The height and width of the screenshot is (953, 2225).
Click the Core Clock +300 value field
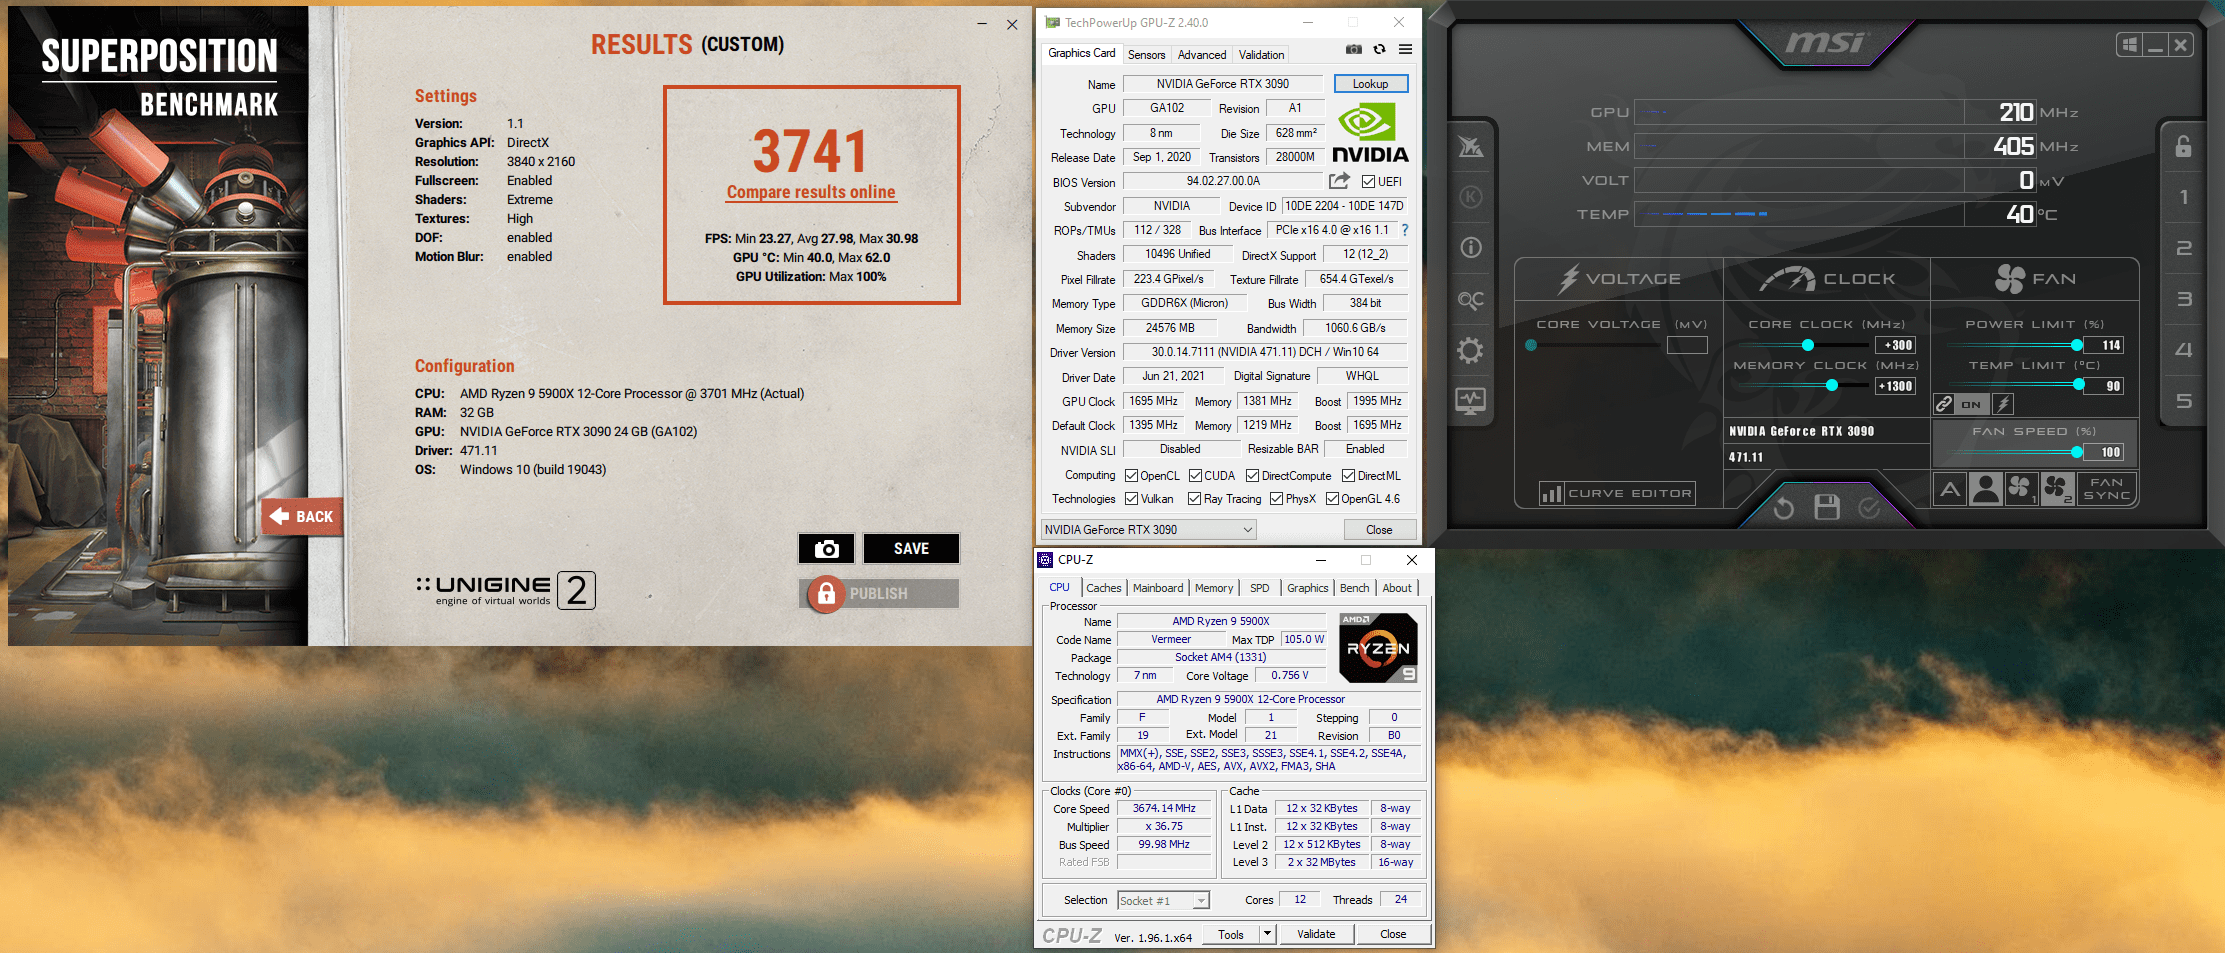click(x=1895, y=345)
